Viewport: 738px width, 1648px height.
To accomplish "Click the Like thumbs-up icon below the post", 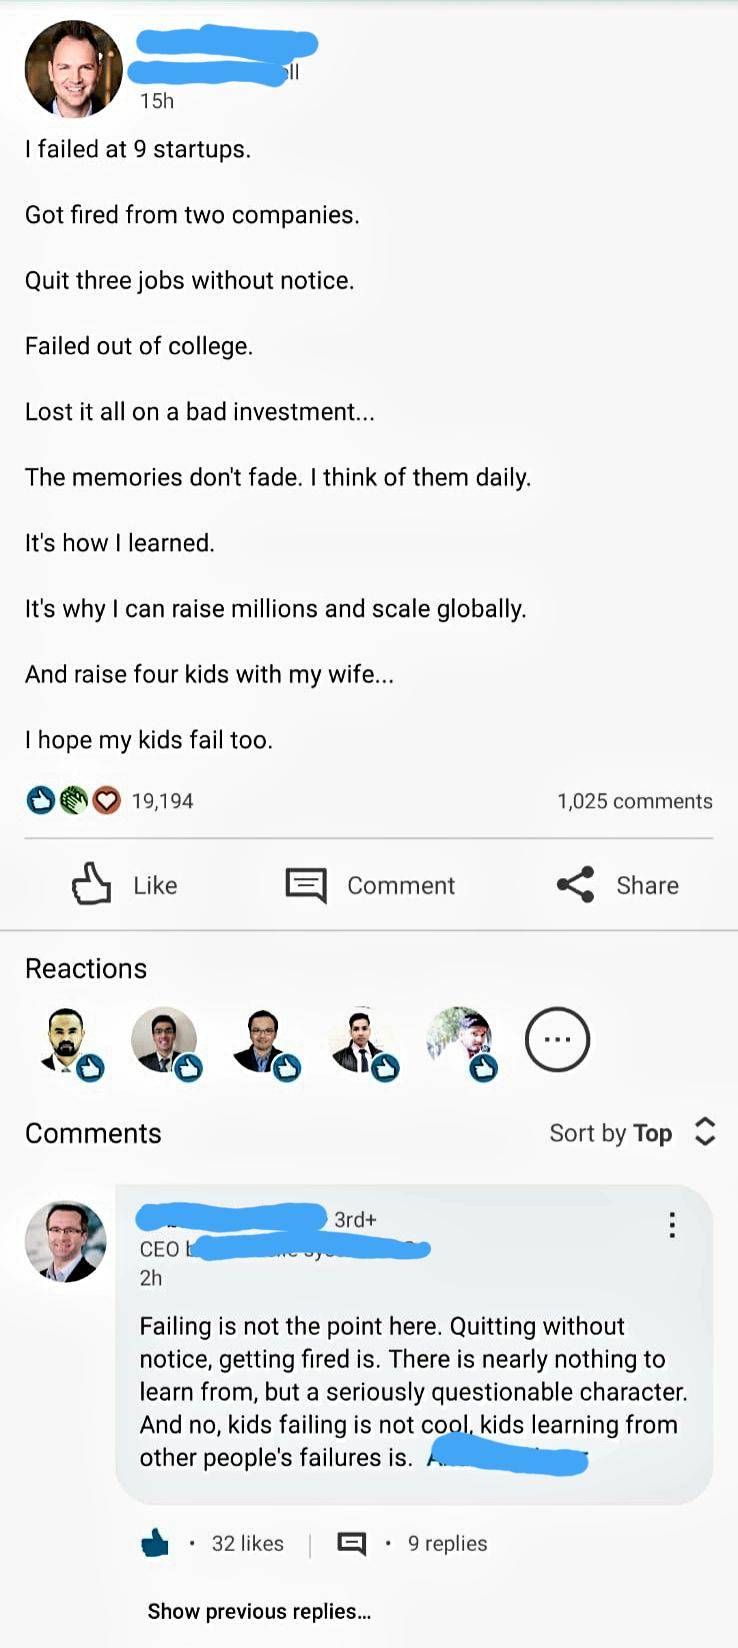I will (x=91, y=884).
